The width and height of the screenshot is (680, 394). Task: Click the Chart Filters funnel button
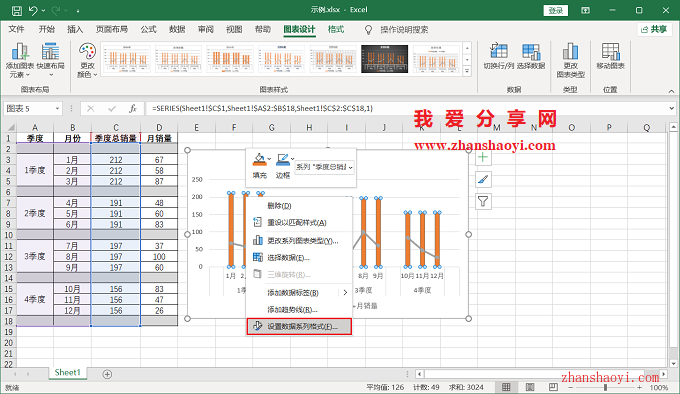(x=483, y=202)
